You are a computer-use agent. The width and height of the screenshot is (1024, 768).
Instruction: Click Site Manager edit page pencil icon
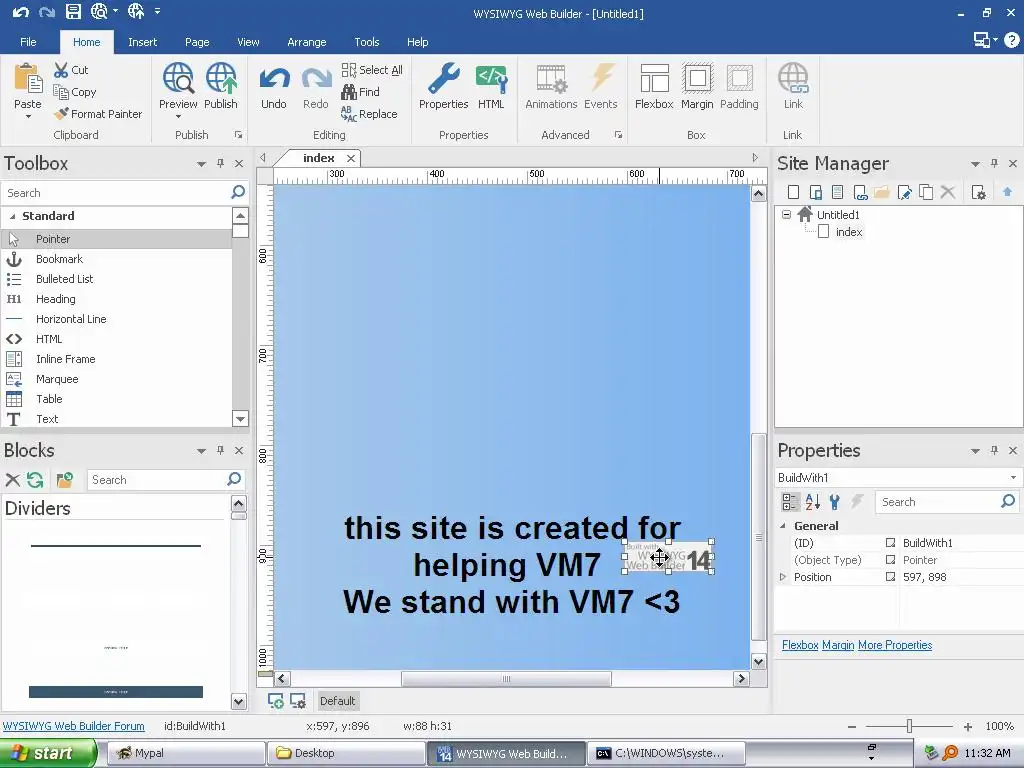pos(904,192)
